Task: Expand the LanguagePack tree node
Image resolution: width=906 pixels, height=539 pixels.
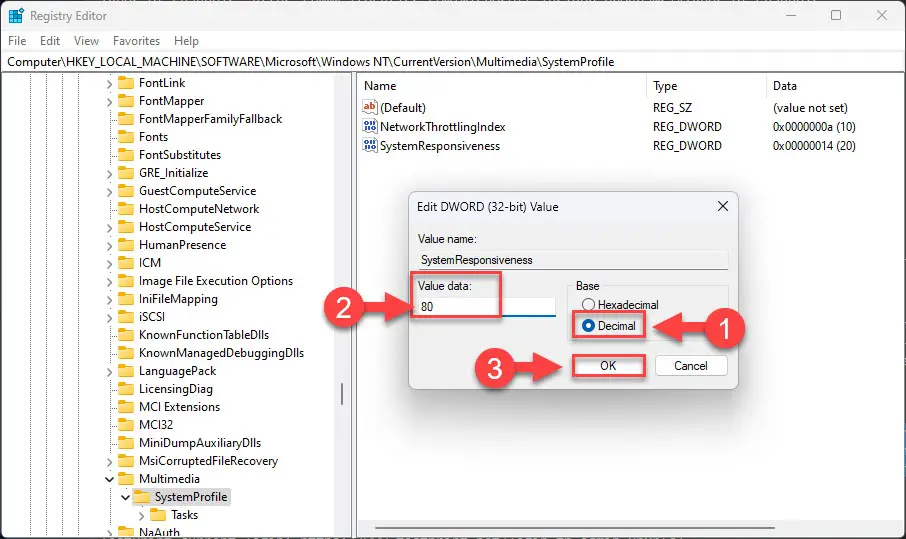Action: tap(109, 371)
